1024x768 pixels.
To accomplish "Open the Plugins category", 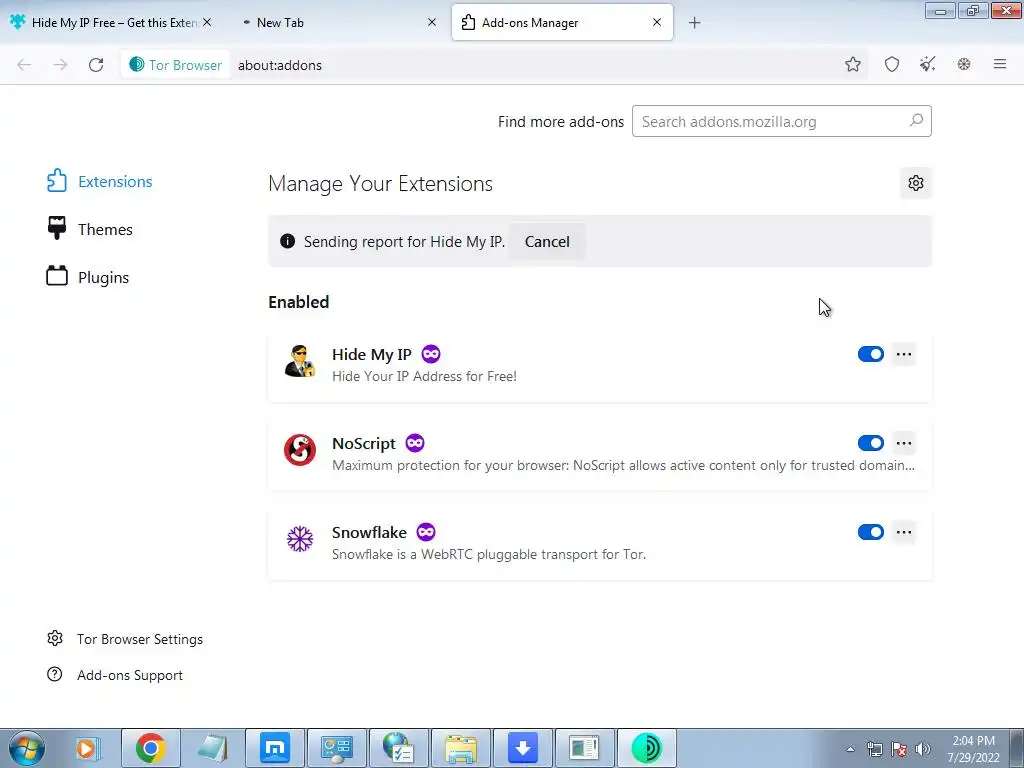I will tap(88, 277).
